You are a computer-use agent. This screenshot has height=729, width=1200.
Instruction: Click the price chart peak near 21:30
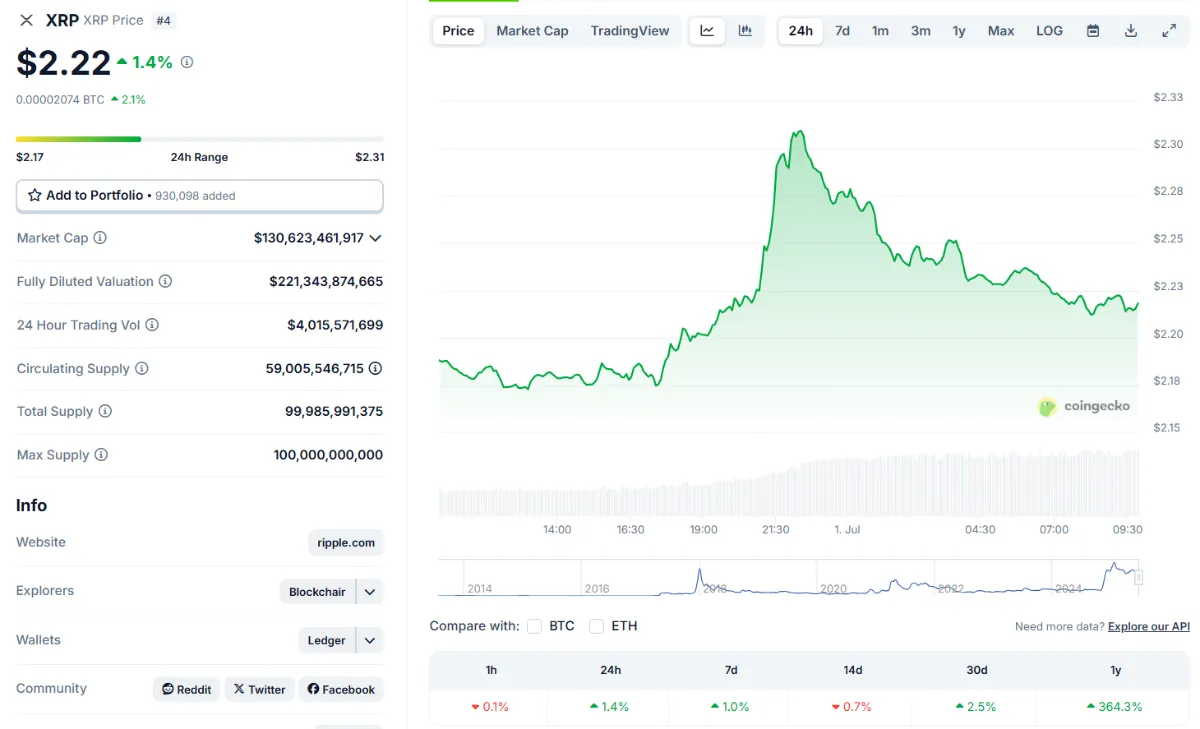[798, 132]
